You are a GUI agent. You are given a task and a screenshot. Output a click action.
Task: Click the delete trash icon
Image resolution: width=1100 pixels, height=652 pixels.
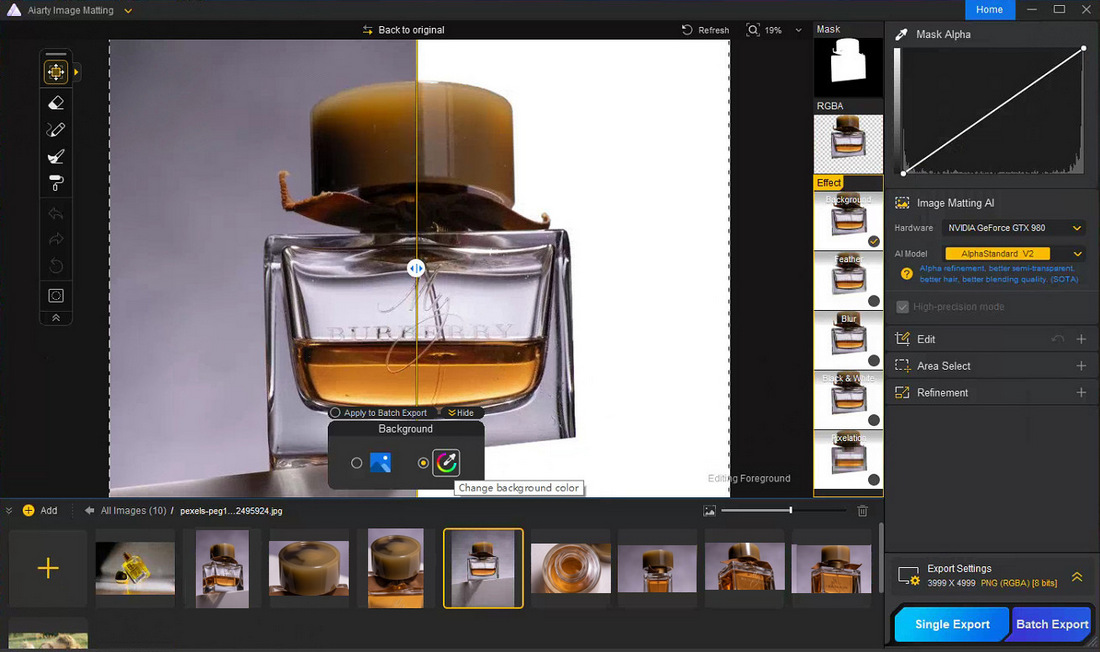tap(862, 511)
